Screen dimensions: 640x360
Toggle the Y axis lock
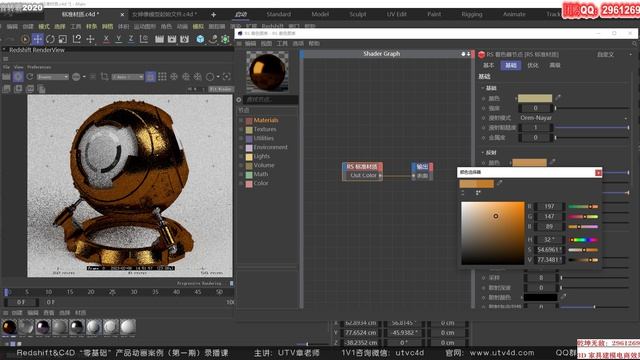(119, 39)
